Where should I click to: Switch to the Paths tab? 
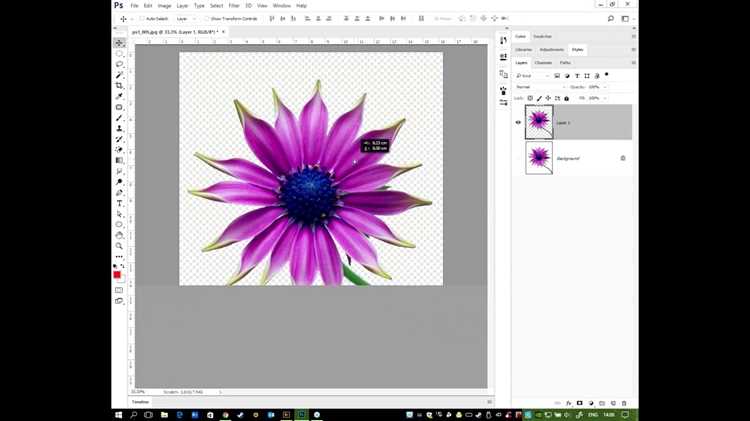click(565, 63)
